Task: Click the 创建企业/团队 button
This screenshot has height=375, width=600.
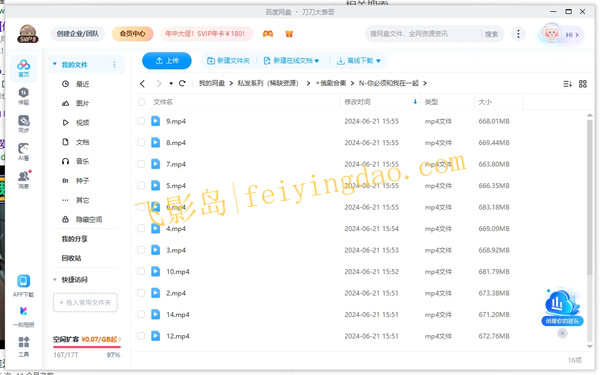Action: [x=78, y=34]
